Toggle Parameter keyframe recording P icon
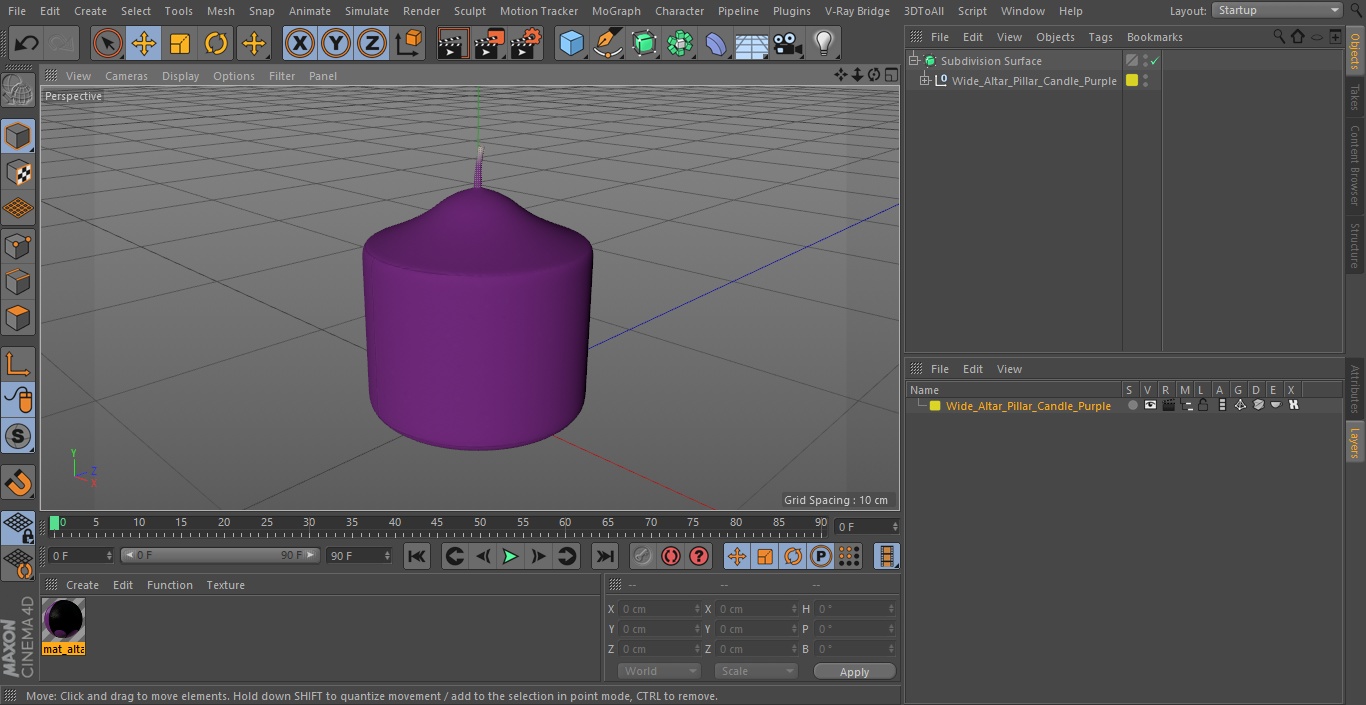 pyautogui.click(x=821, y=556)
